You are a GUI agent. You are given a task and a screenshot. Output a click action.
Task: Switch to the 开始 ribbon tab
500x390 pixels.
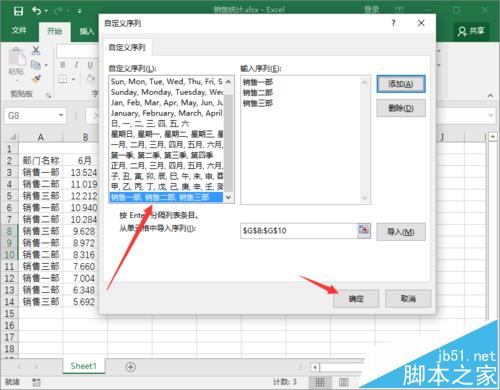point(55,31)
